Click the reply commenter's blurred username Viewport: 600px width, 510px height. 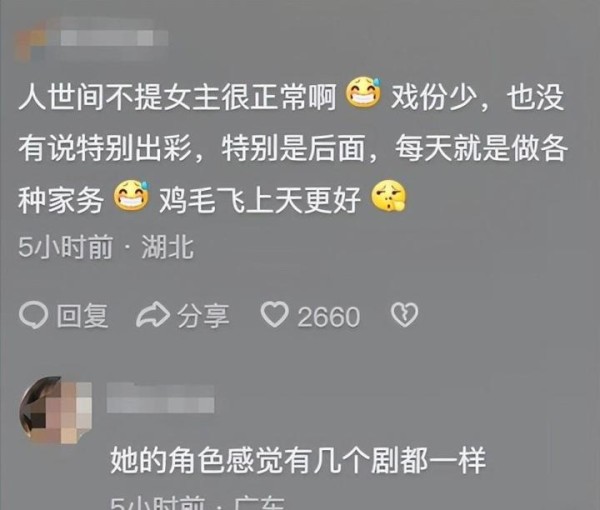(x=160, y=399)
